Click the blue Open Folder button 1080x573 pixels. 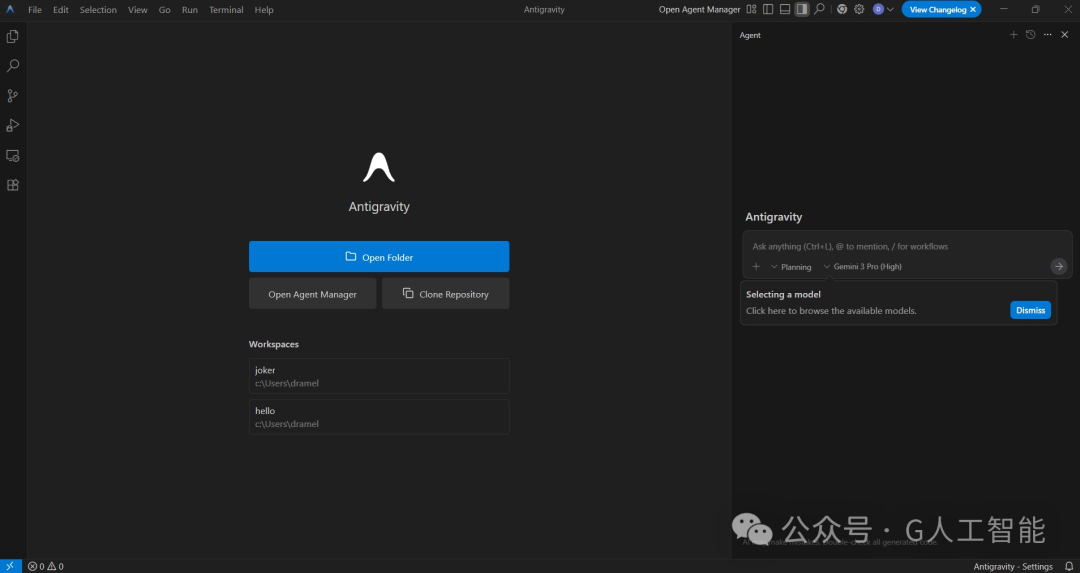[379, 257]
